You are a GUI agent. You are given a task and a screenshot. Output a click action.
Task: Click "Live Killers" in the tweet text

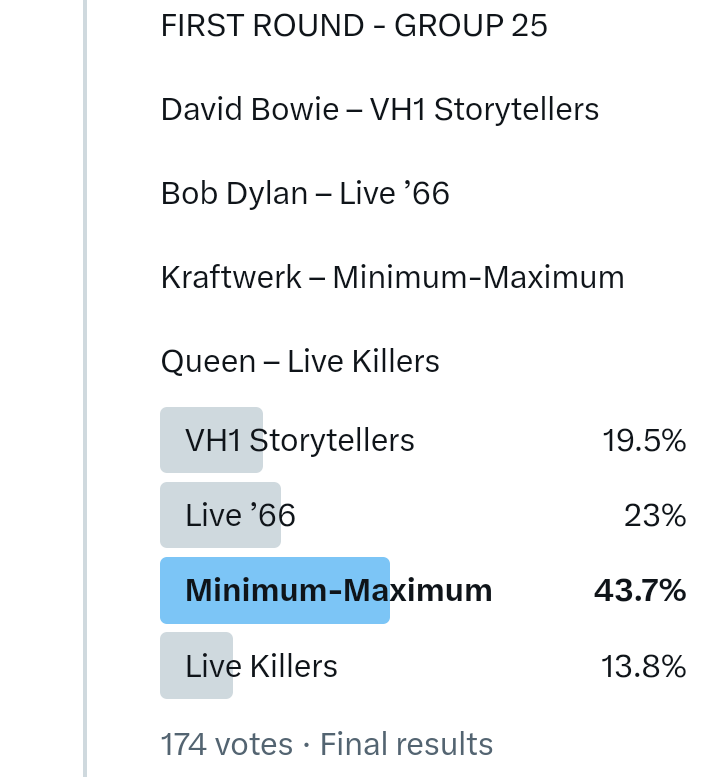tap(363, 361)
